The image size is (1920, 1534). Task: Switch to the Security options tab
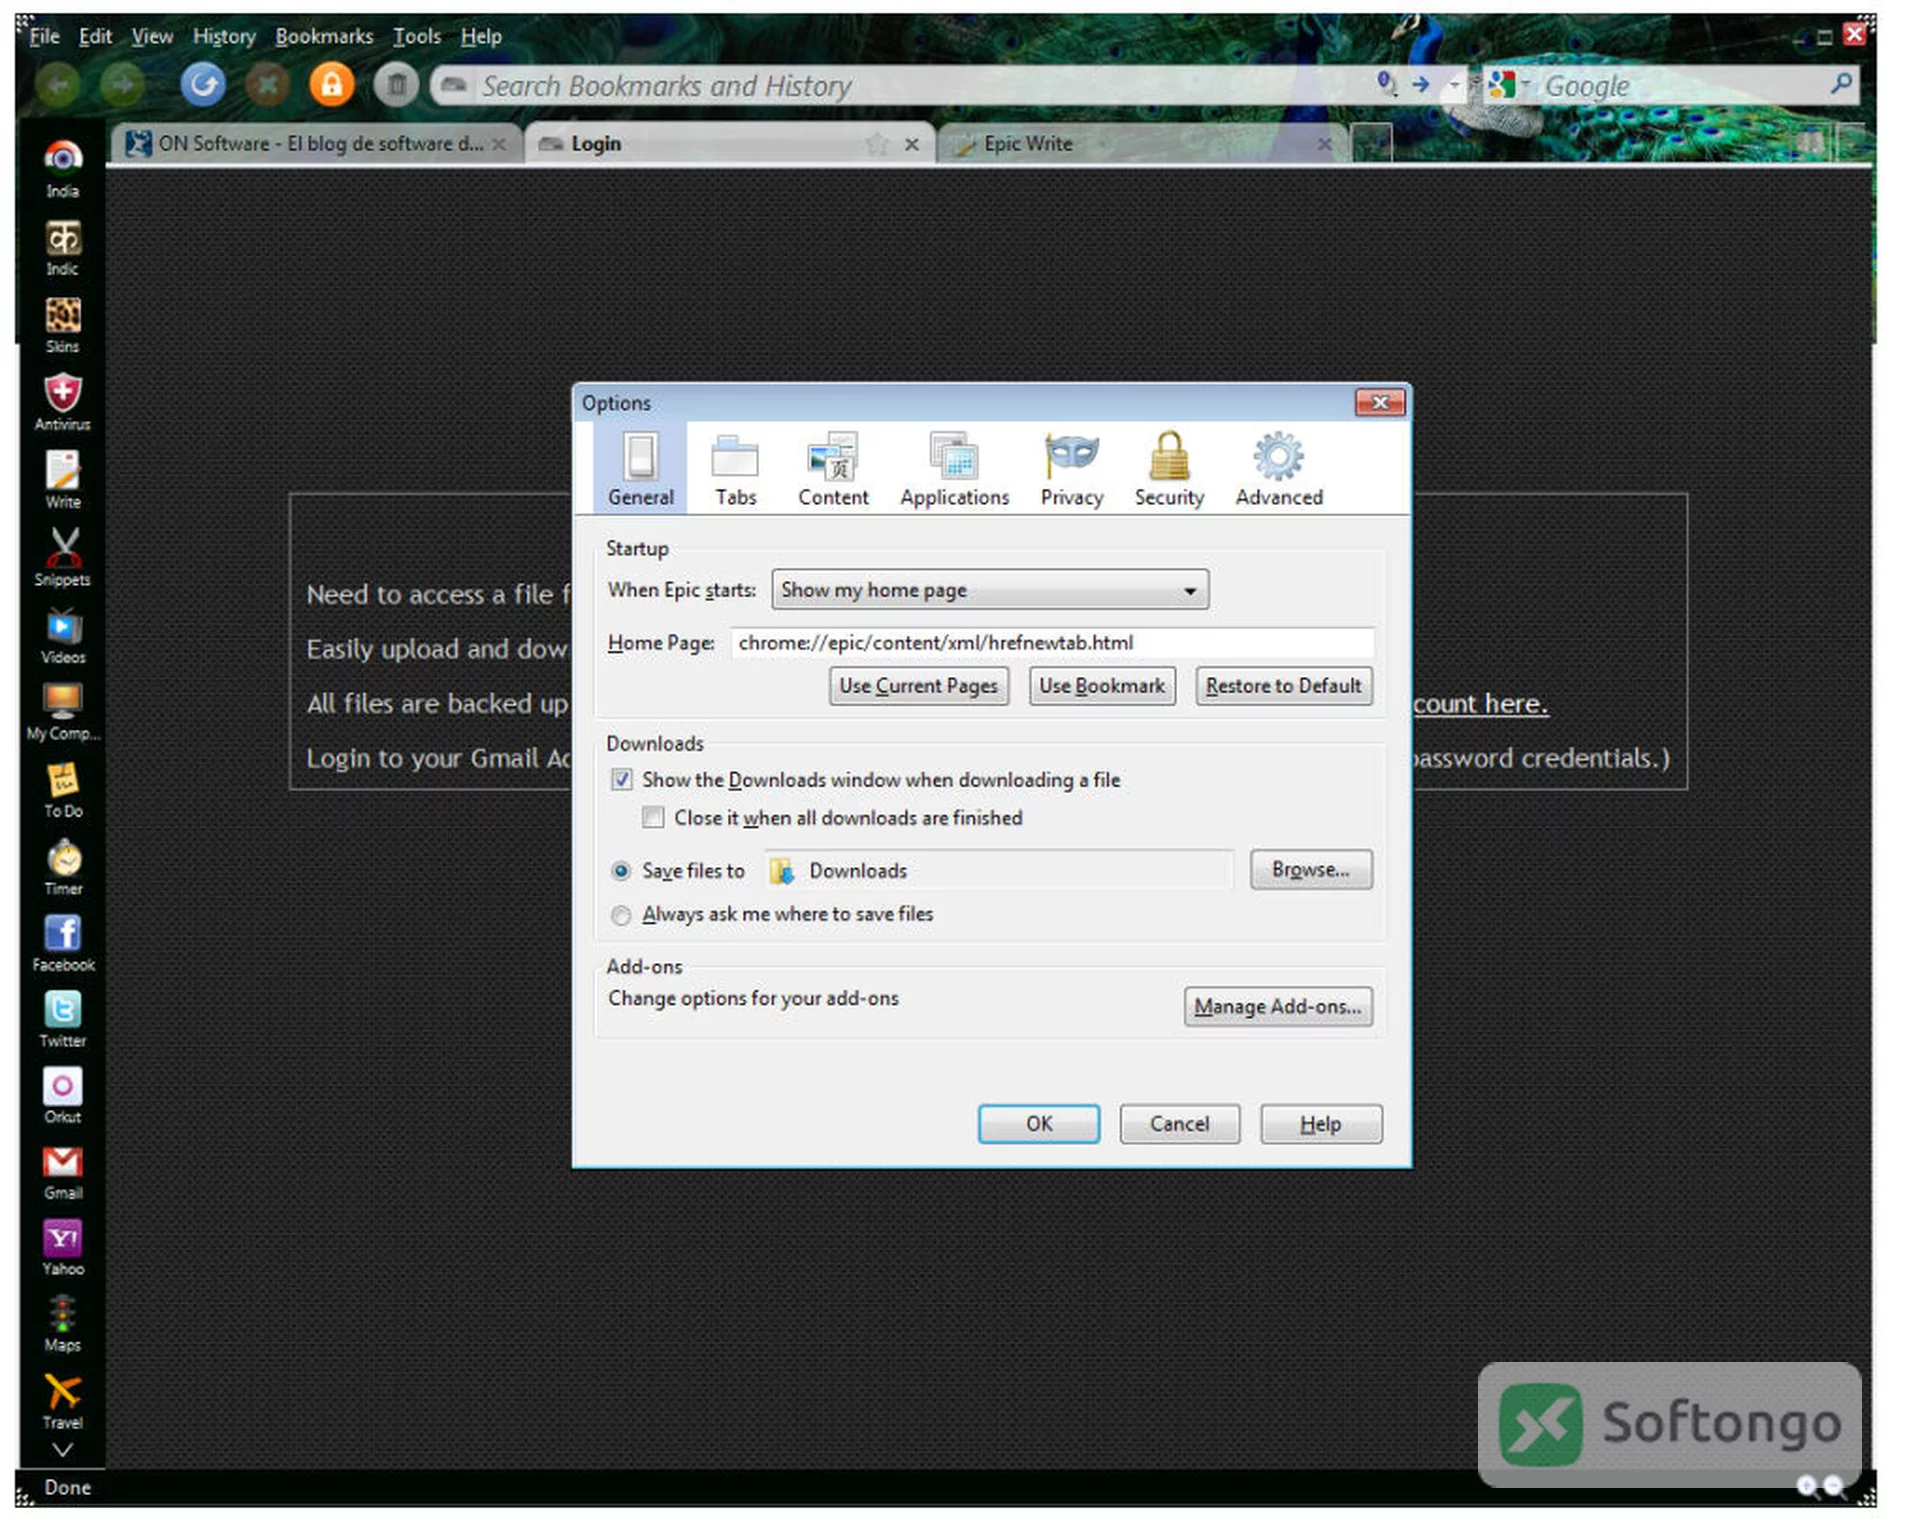tap(1169, 470)
